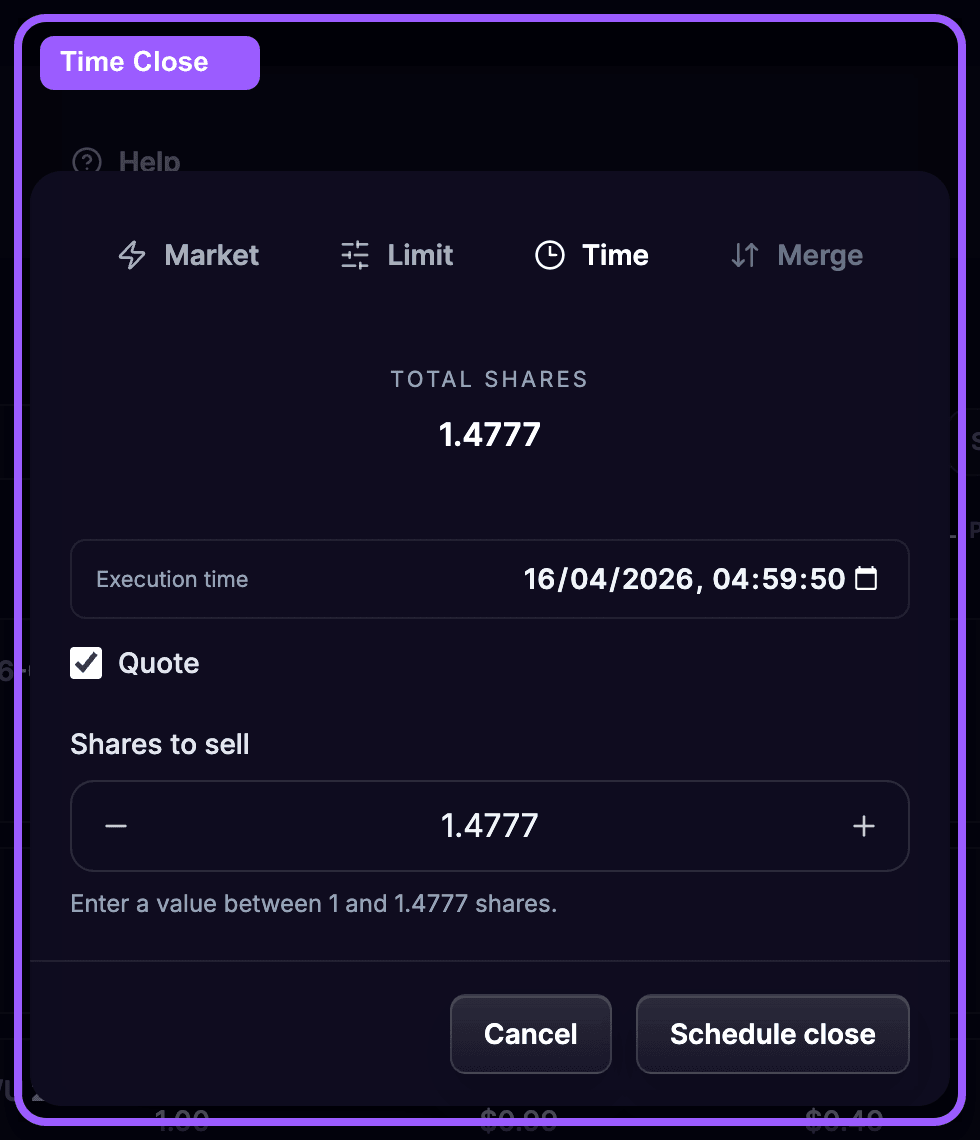Switch to the Limit tab
The width and height of the screenshot is (980, 1140).
[420, 256]
